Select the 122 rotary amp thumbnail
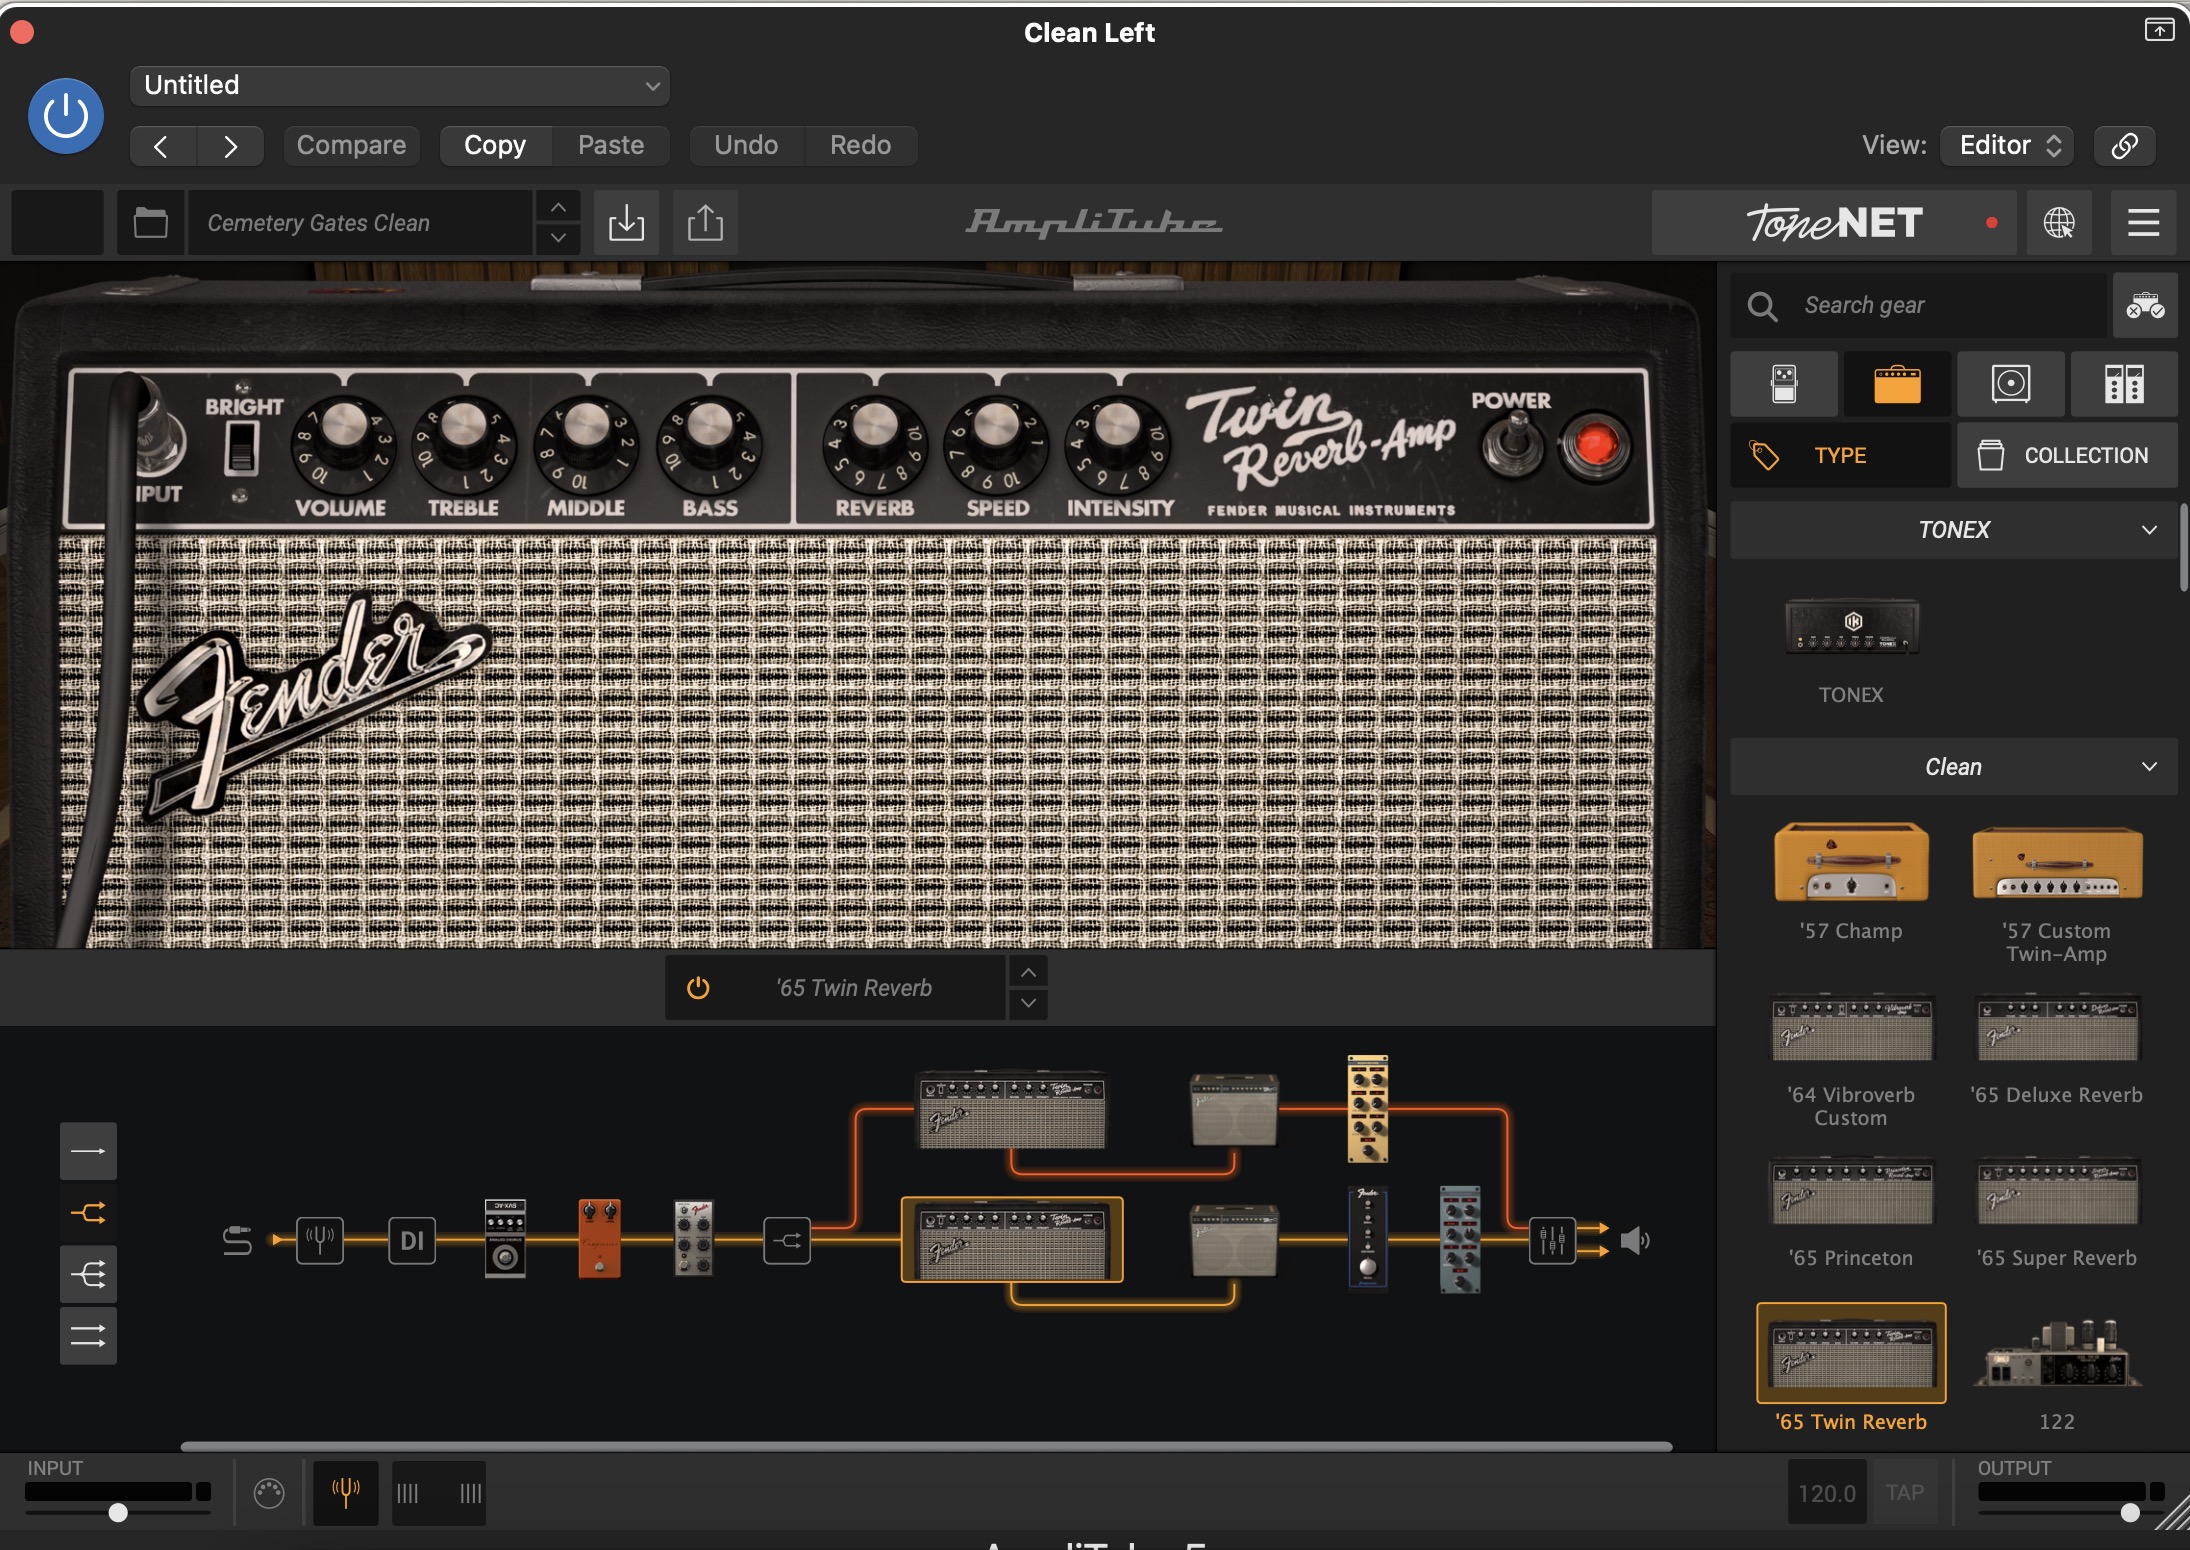Screen dimensions: 2190x1550 pyautogui.click(x=2057, y=1354)
